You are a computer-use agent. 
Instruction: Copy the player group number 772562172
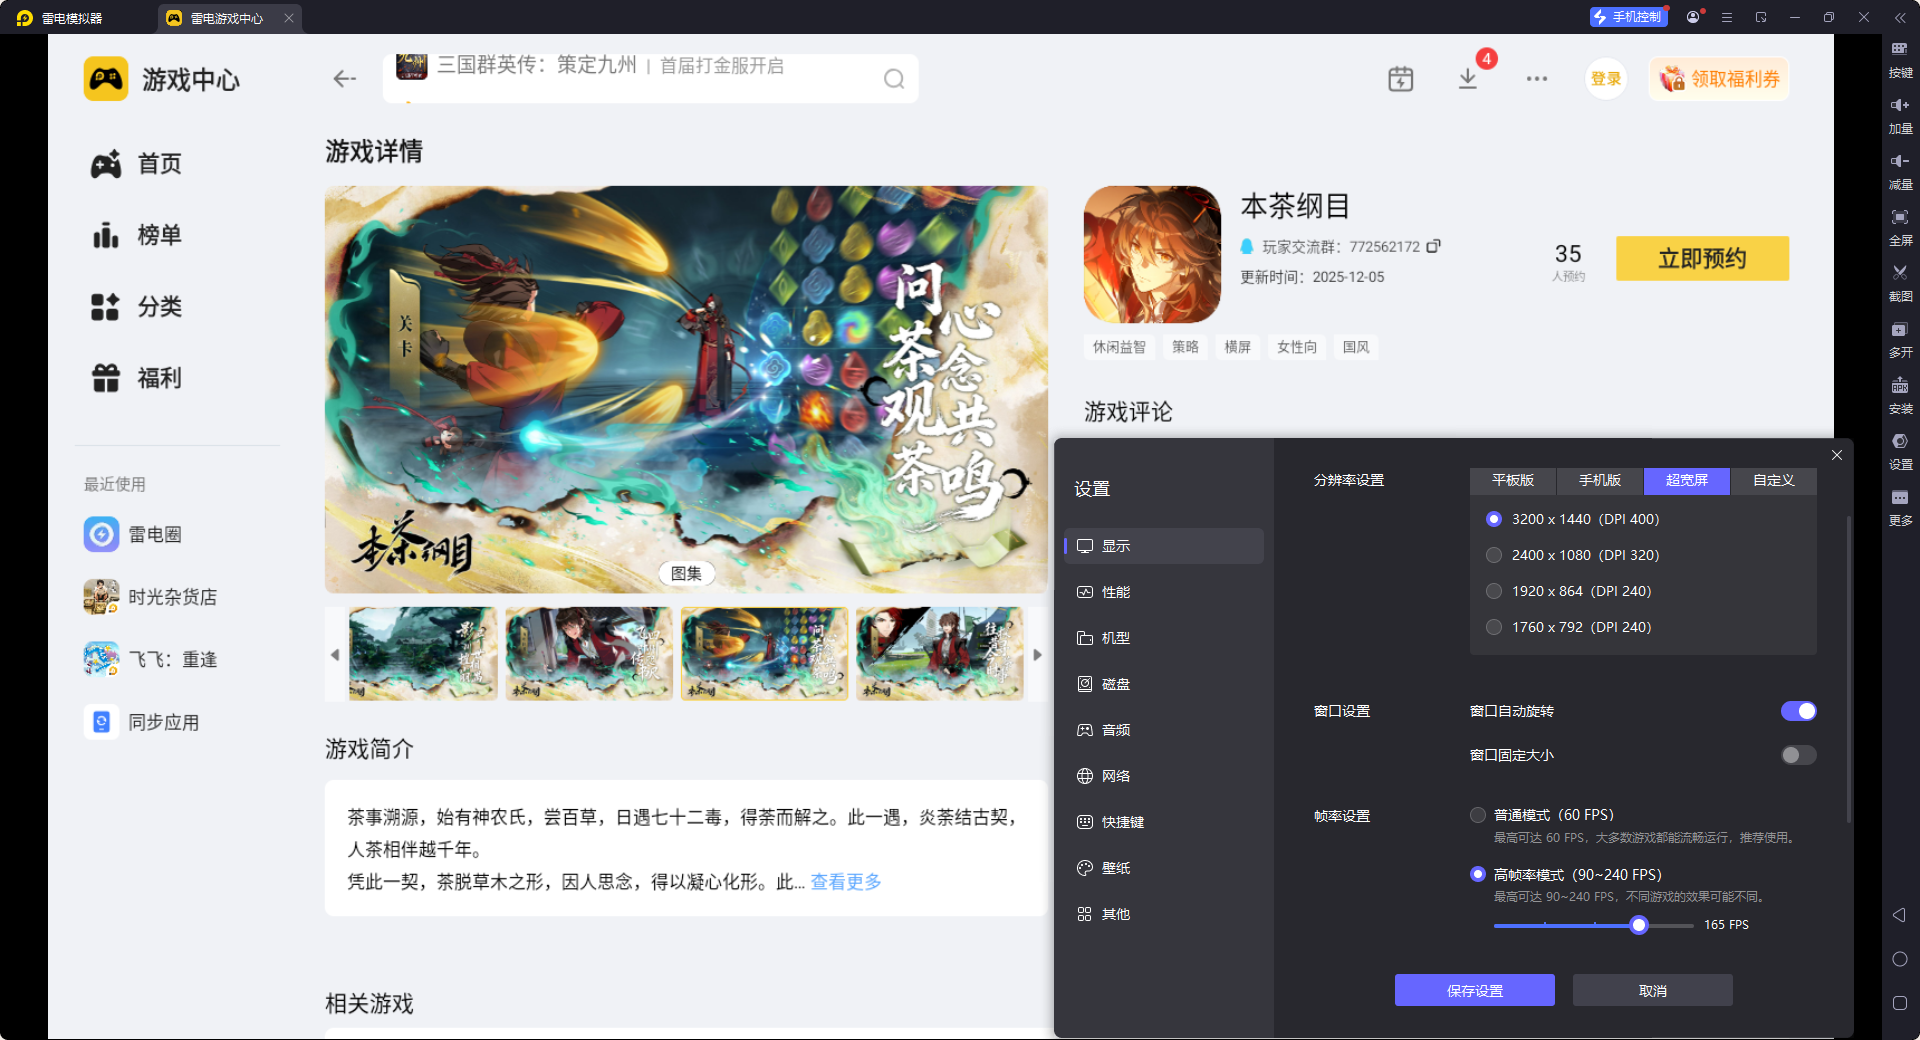tap(1434, 246)
